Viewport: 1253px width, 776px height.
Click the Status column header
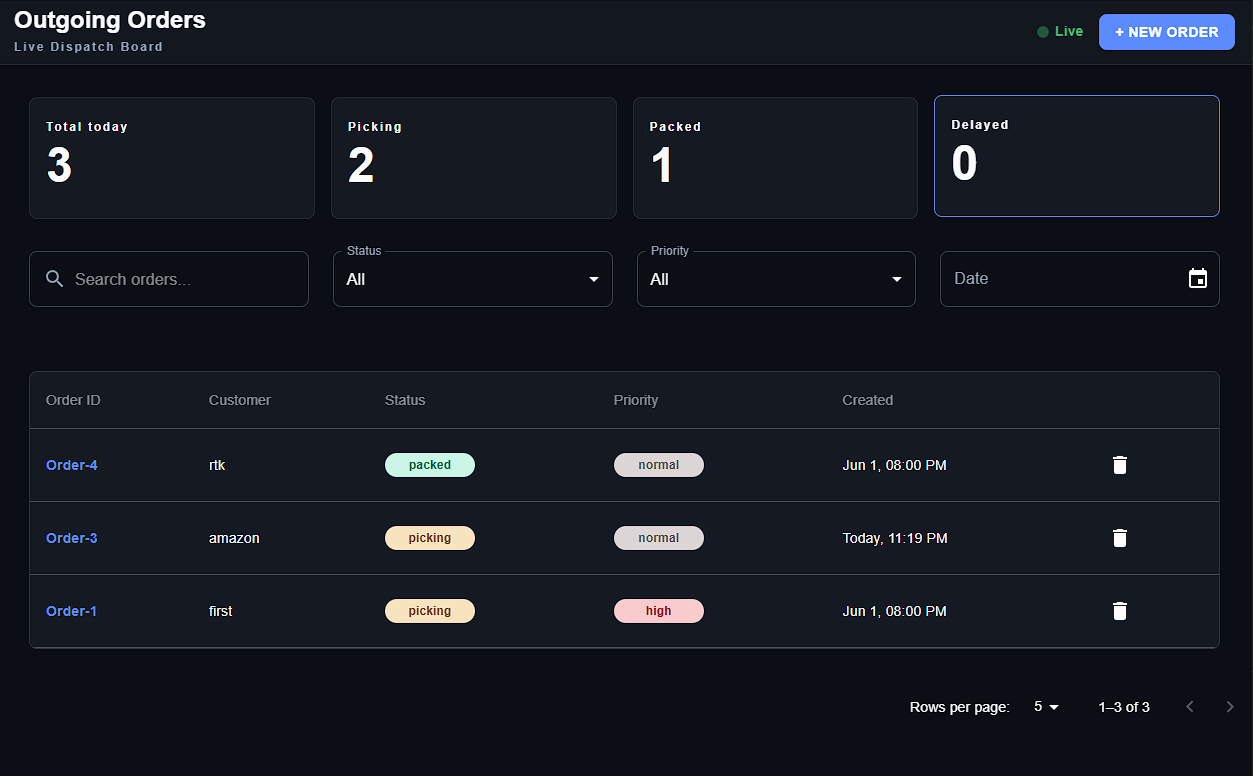(405, 400)
